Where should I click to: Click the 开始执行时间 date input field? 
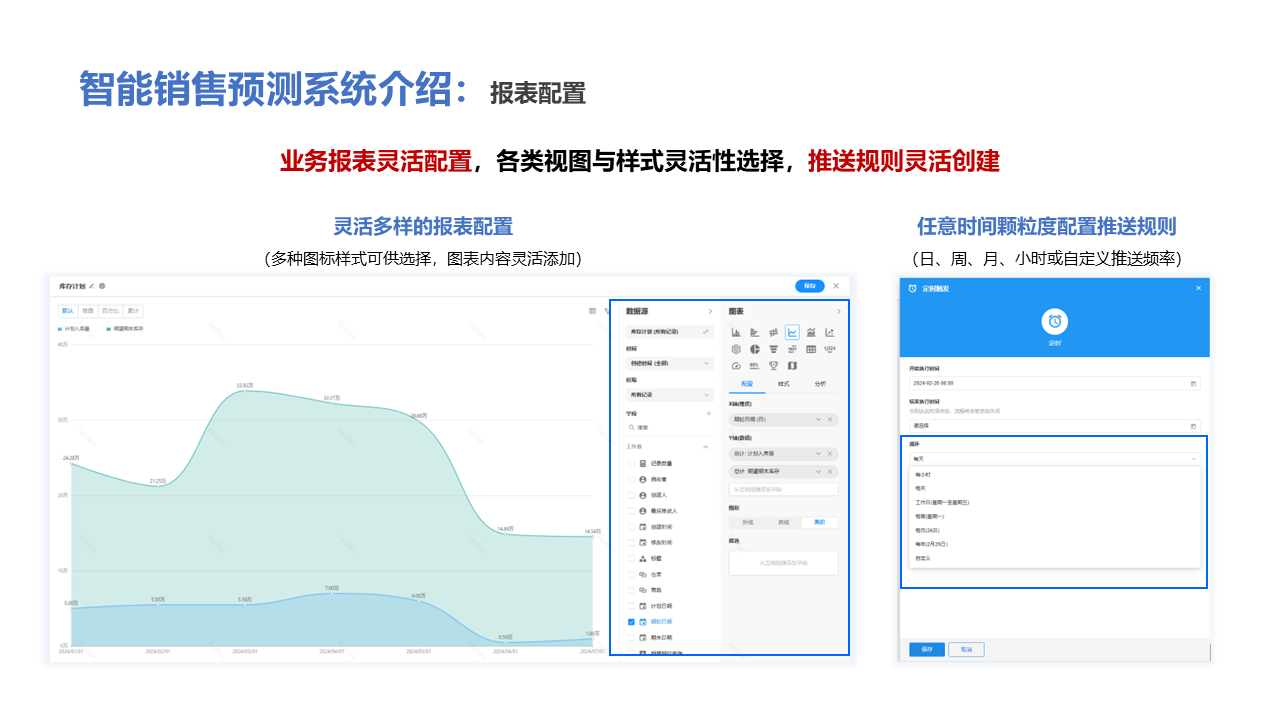[x=1054, y=383]
